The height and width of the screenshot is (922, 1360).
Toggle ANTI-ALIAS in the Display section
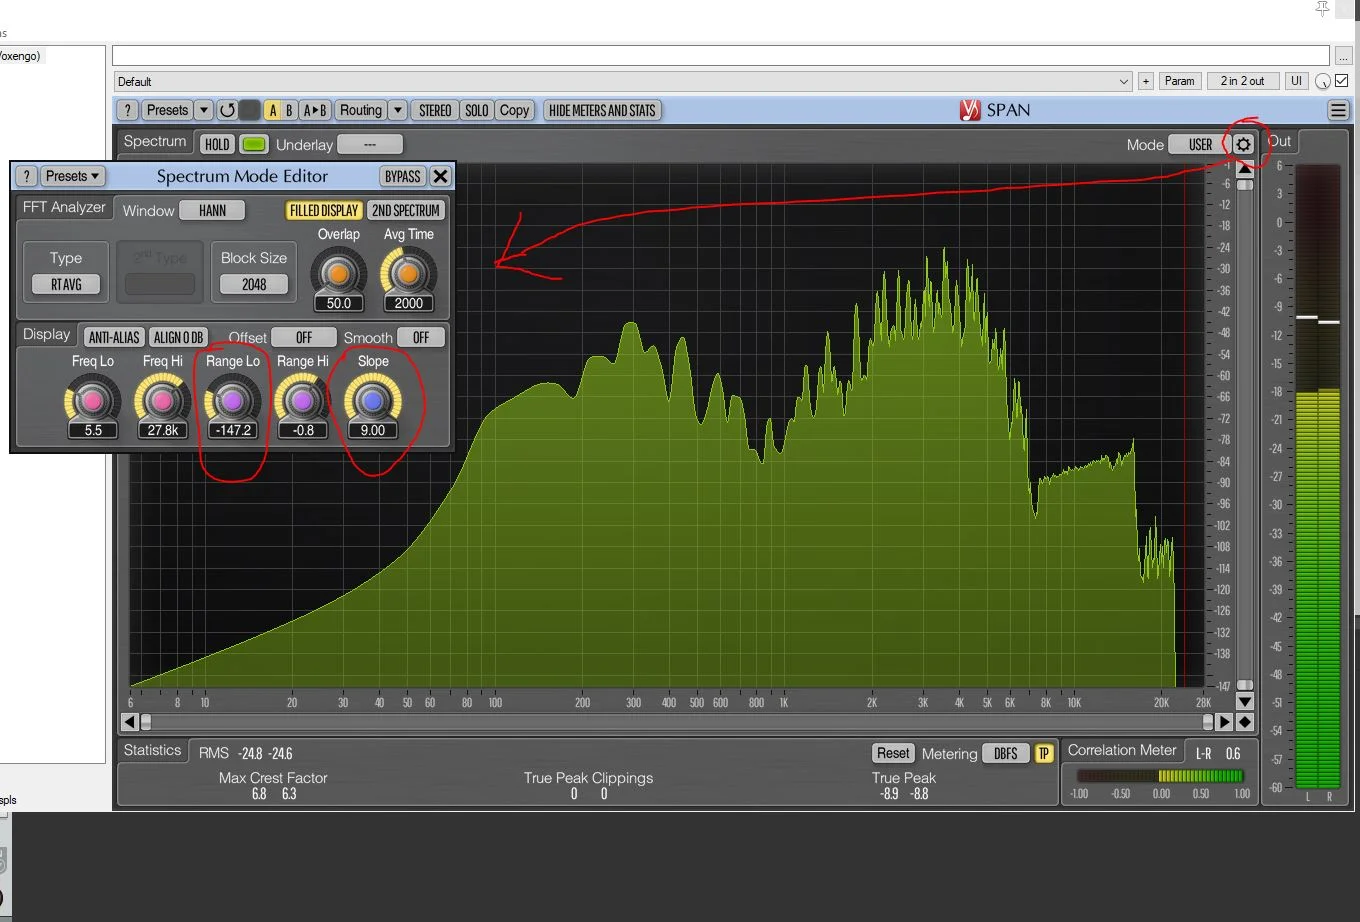pyautogui.click(x=114, y=337)
